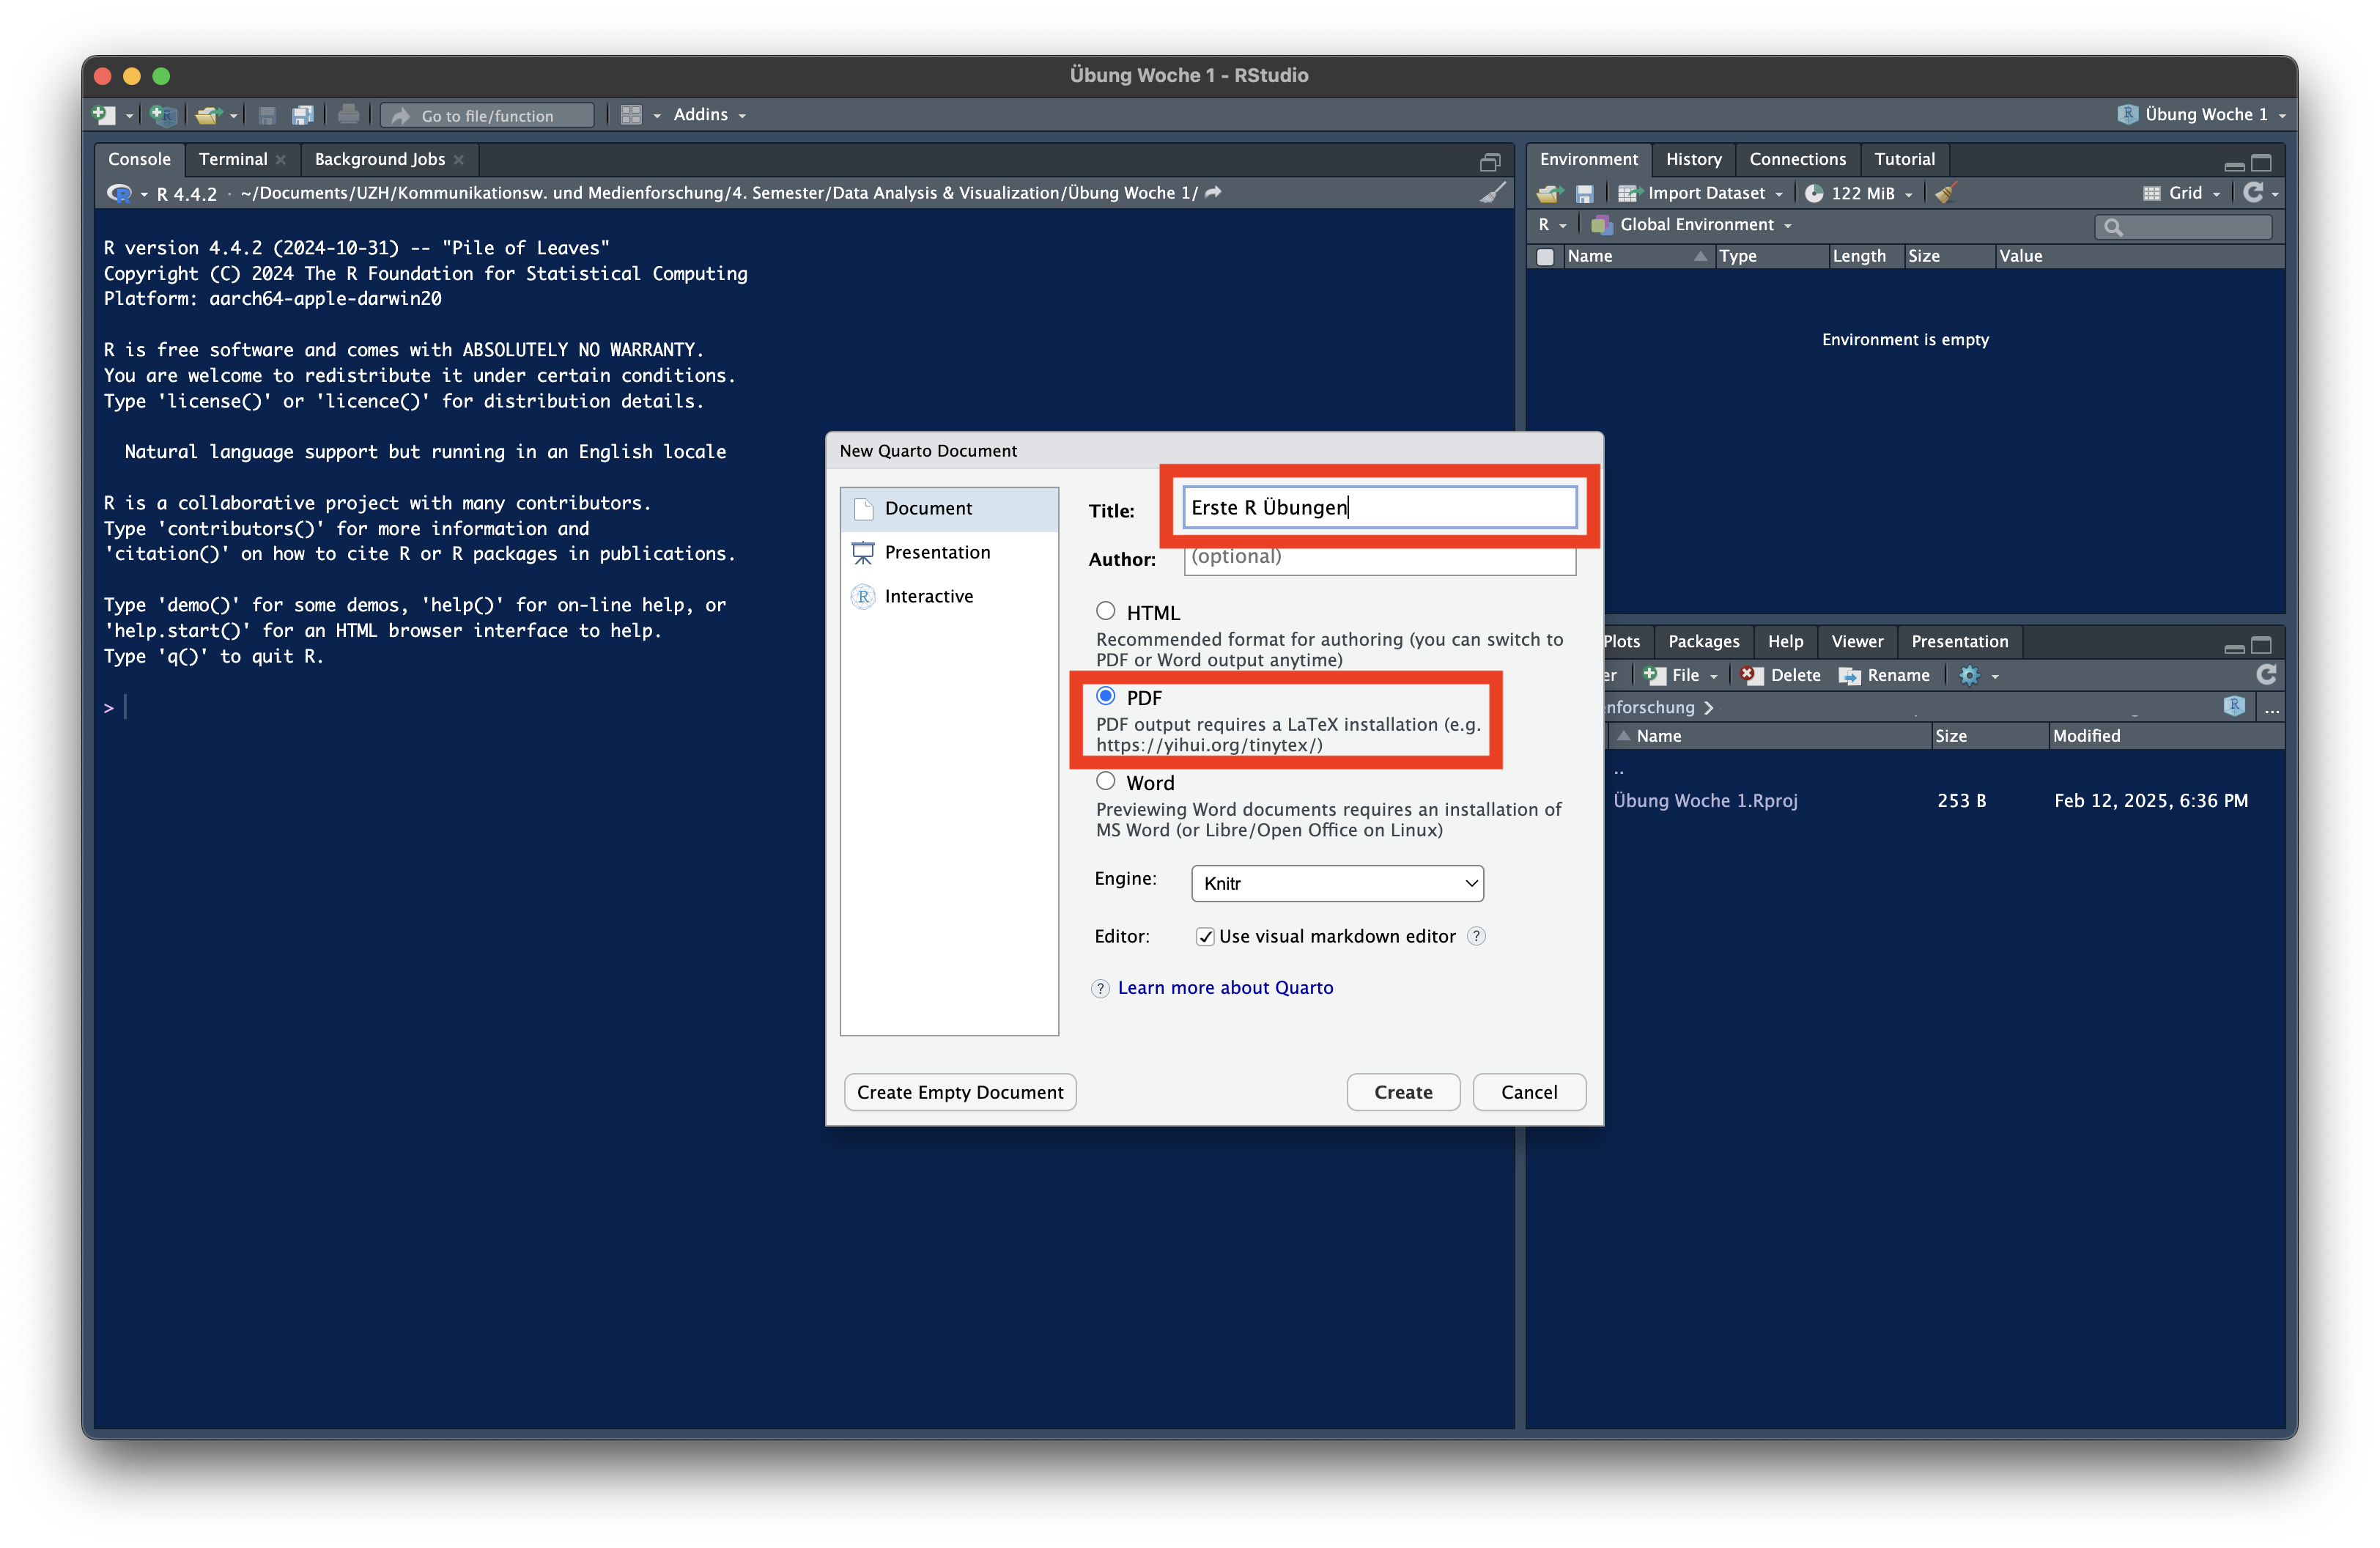The image size is (2380, 1548).
Task: Switch to the Background Jobs tab
Action: [x=379, y=160]
